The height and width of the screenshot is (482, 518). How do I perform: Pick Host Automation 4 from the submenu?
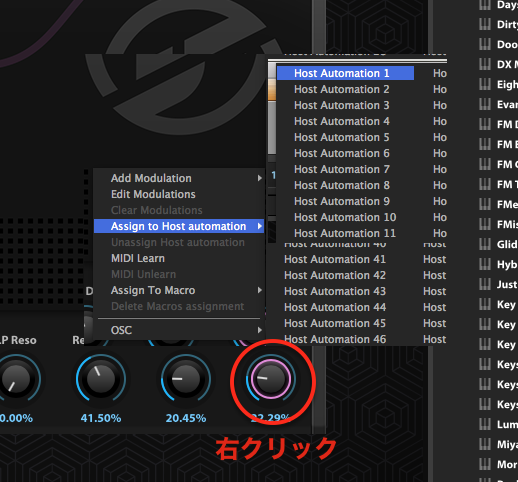click(x=342, y=121)
